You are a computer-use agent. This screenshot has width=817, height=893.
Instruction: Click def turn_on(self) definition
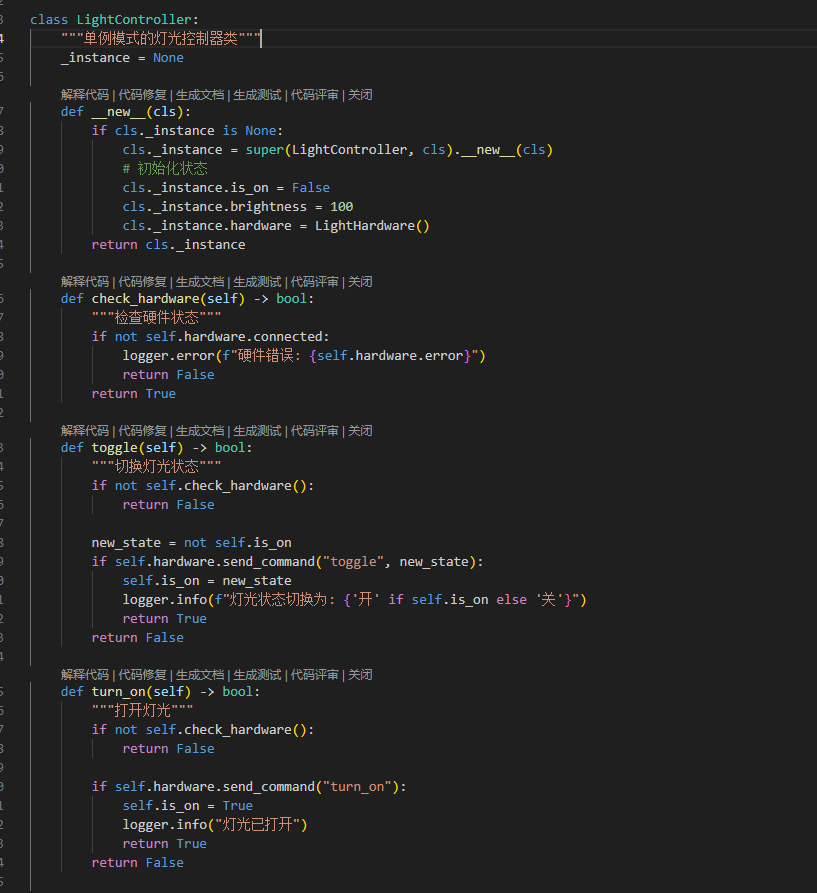coord(161,691)
